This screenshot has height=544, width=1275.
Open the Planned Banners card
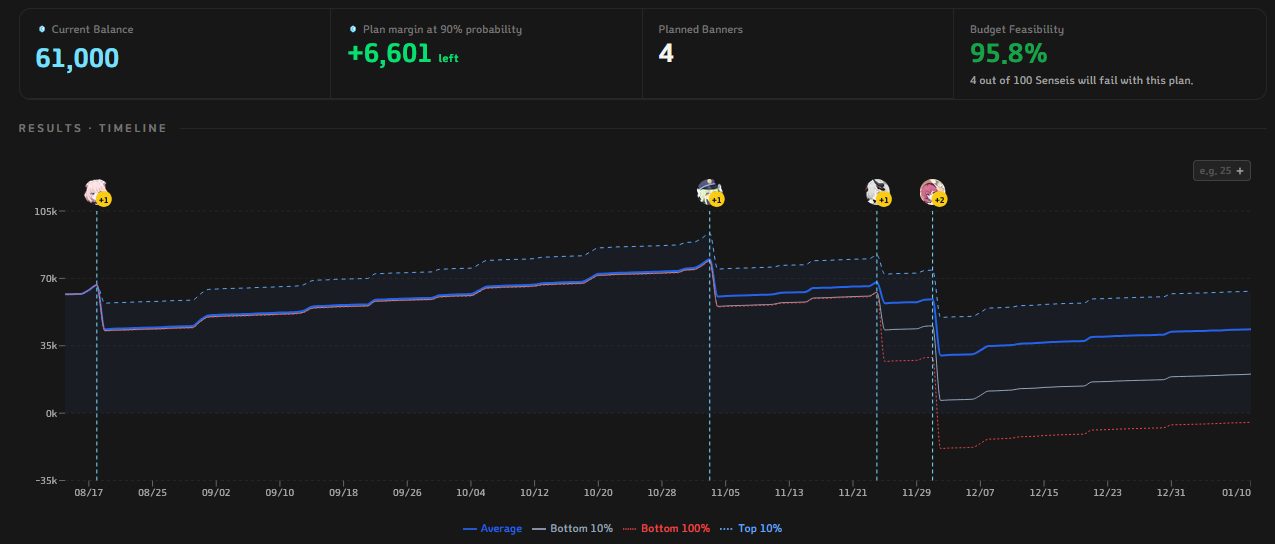click(798, 54)
